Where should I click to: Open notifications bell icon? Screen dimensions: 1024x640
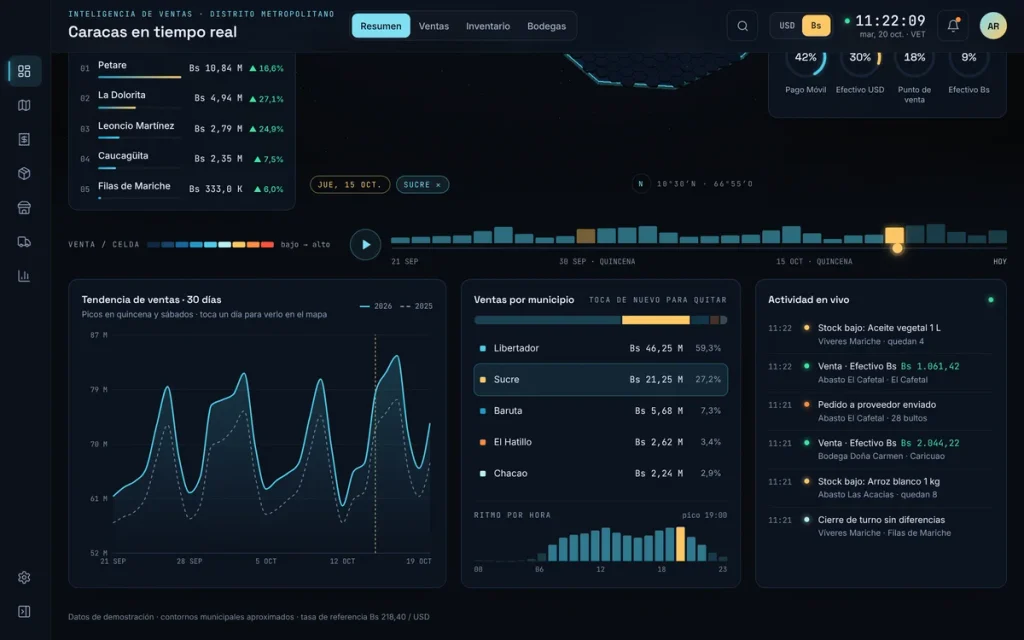pos(953,26)
